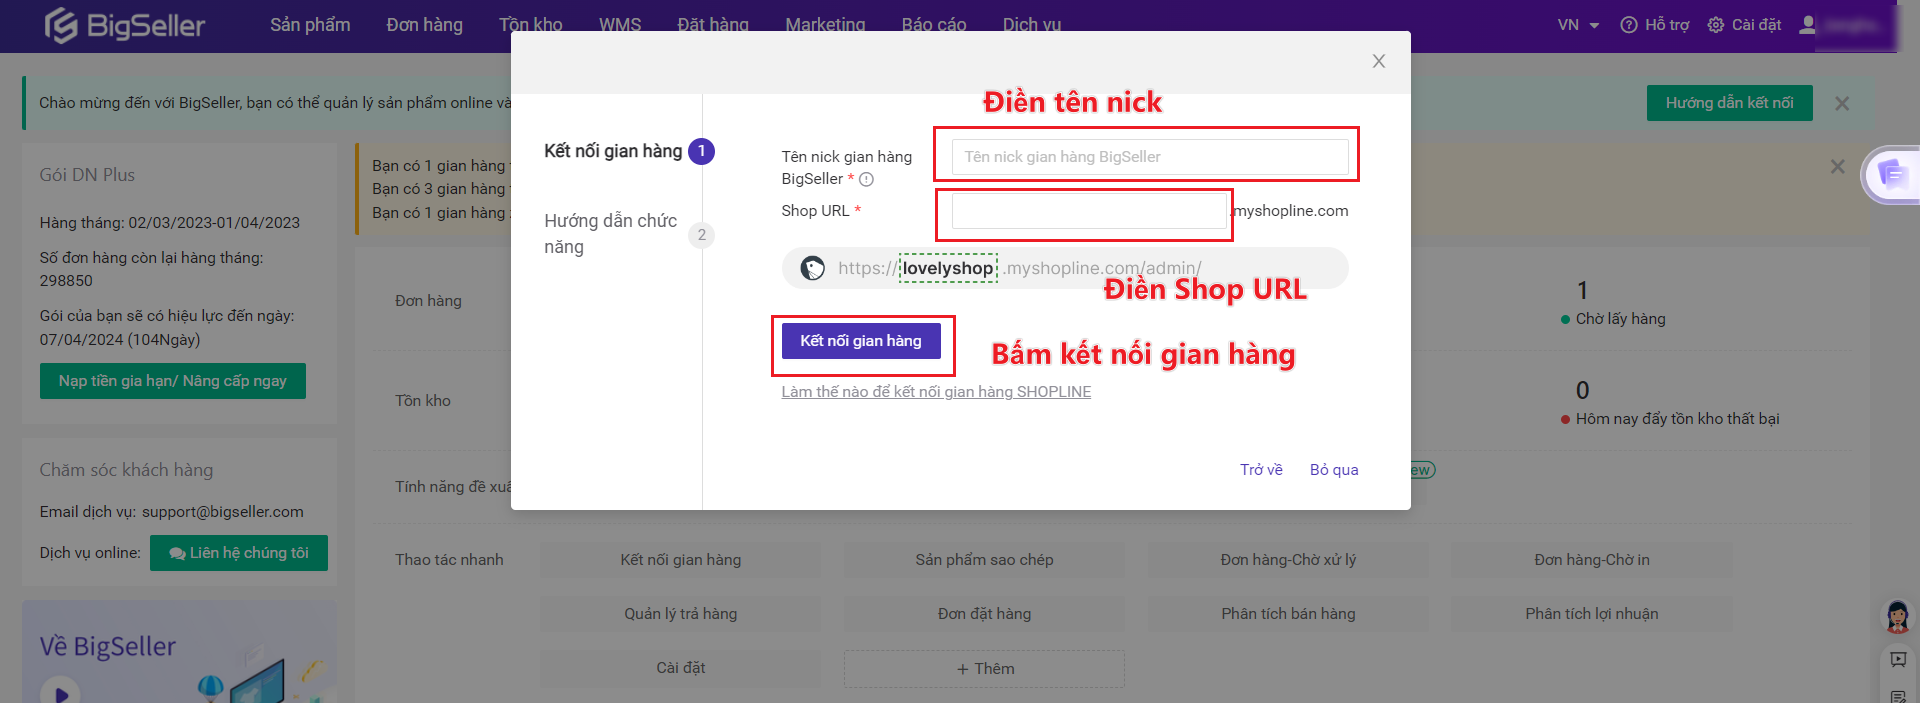
Task: Open link Làm thế nào để kết nối SHOPLINE
Action: 936,392
